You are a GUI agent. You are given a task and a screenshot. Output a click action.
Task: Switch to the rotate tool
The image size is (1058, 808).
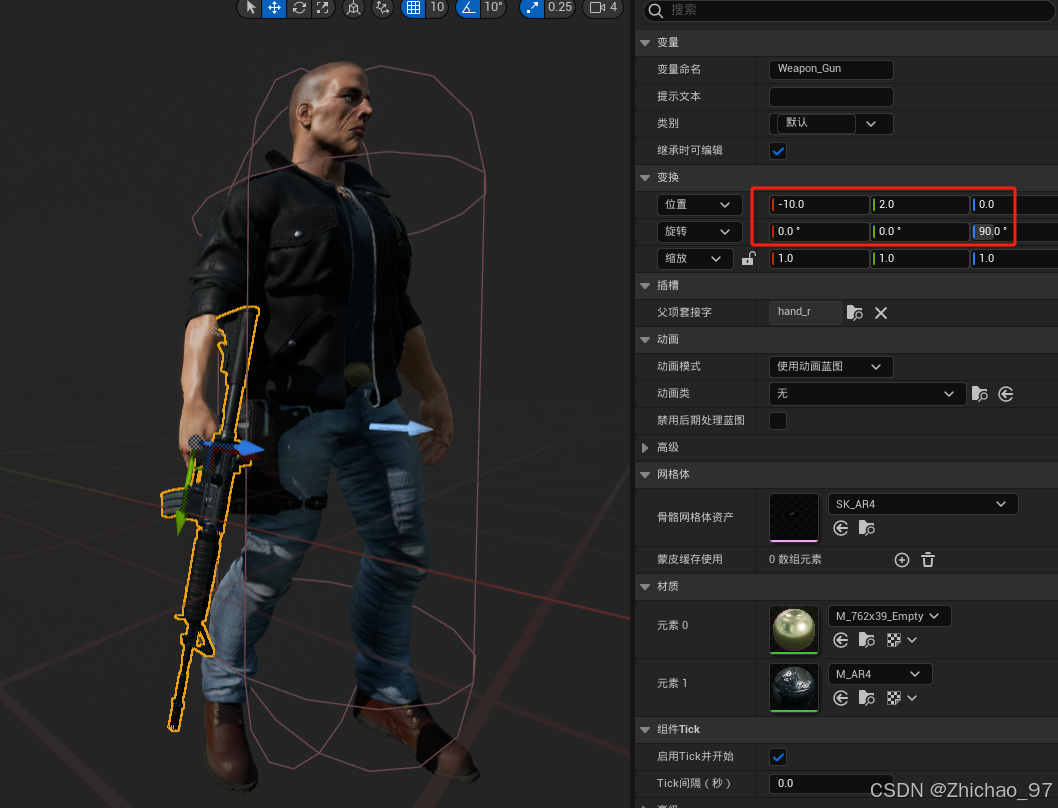click(299, 7)
